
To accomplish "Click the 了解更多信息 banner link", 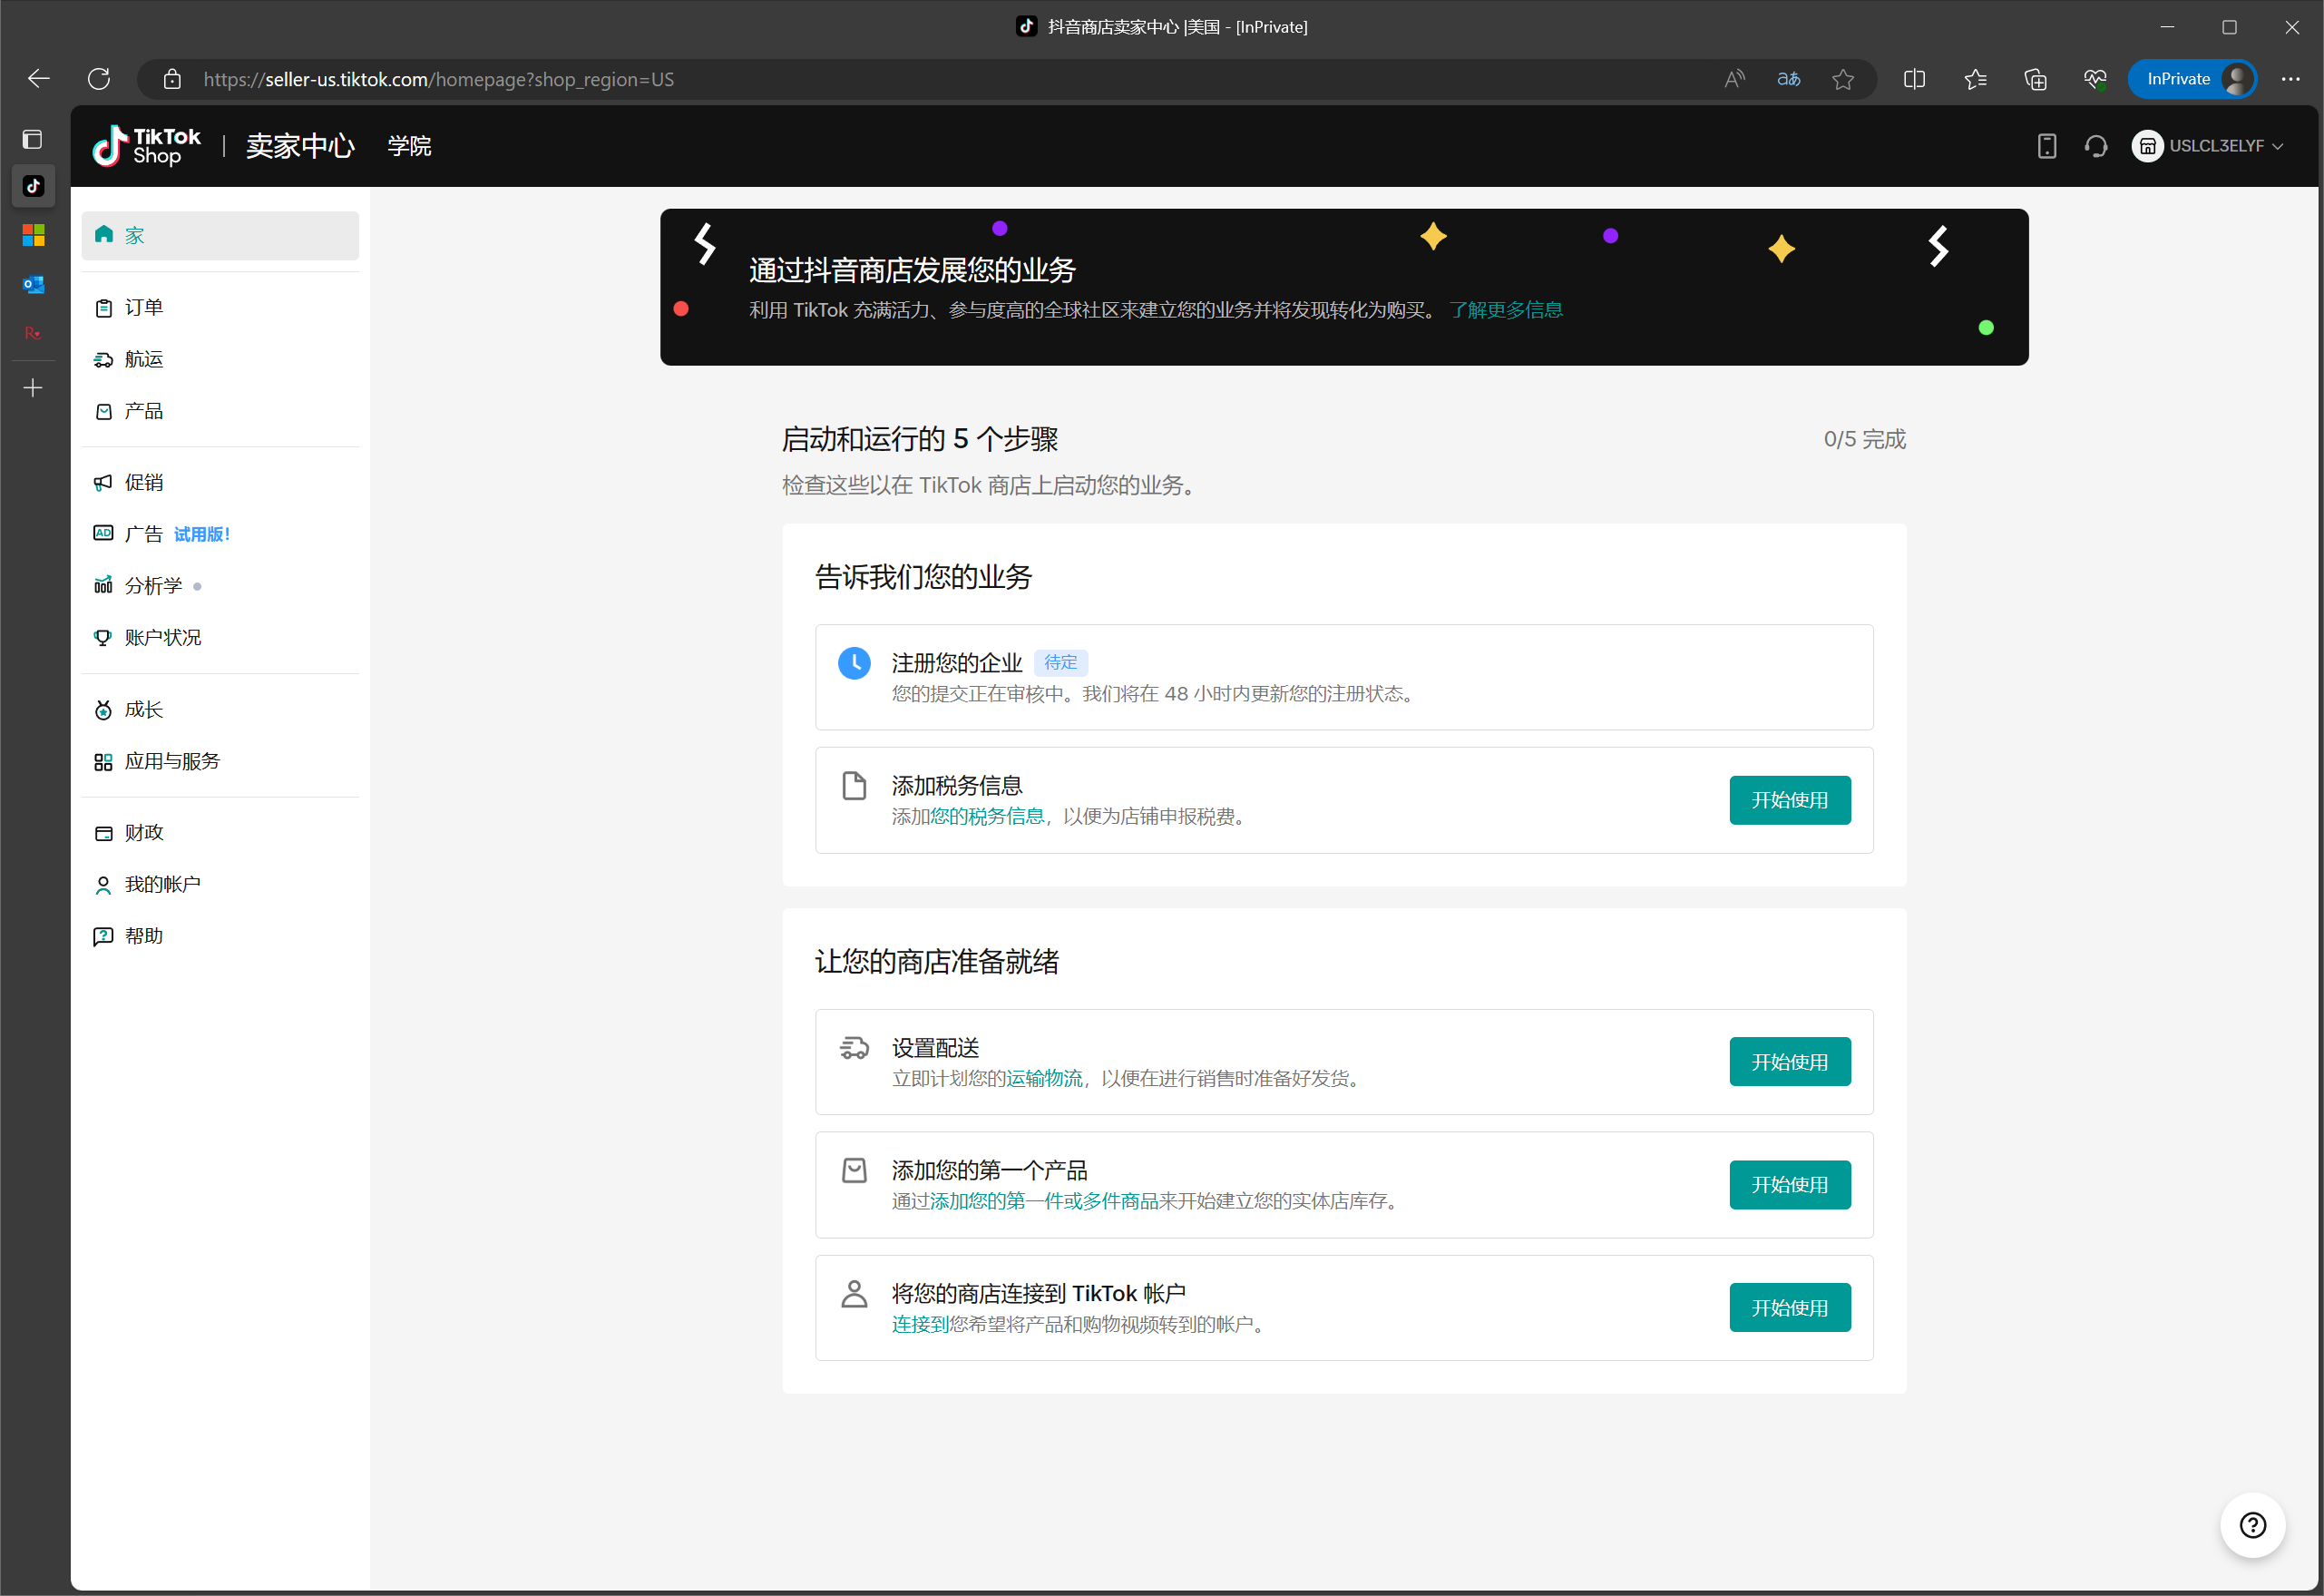I will [1505, 310].
